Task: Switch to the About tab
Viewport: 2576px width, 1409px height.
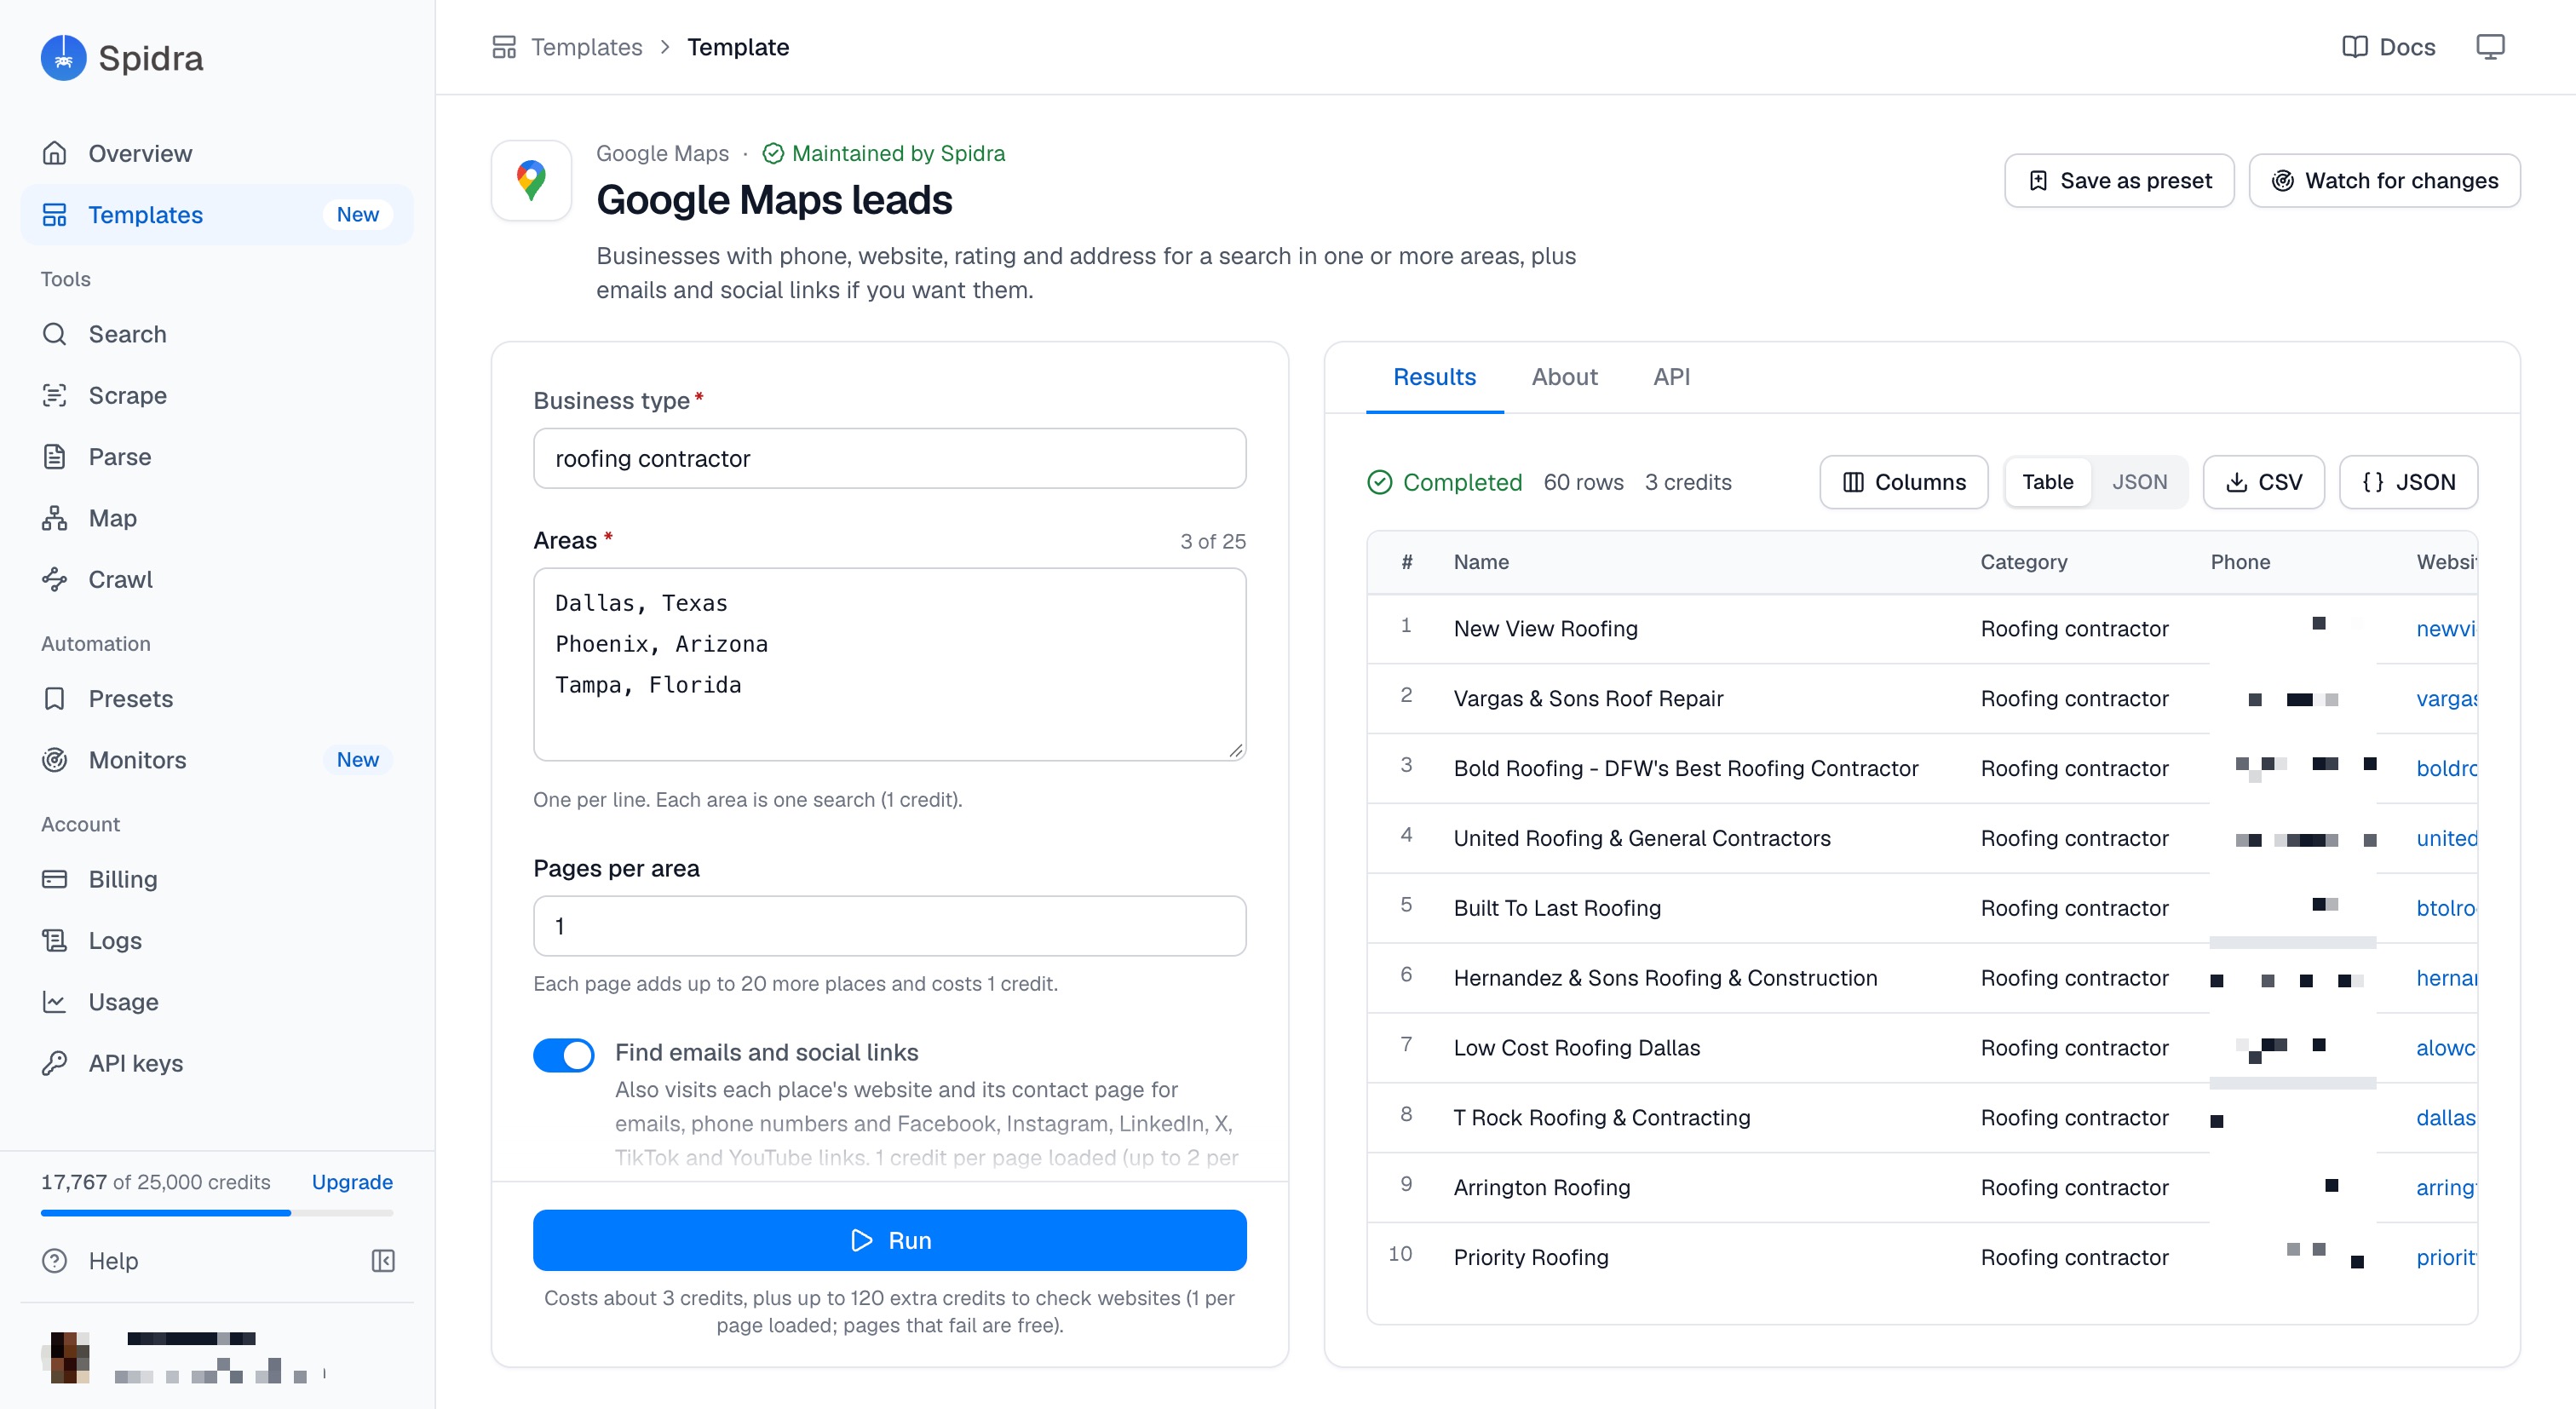Action: (1564, 377)
